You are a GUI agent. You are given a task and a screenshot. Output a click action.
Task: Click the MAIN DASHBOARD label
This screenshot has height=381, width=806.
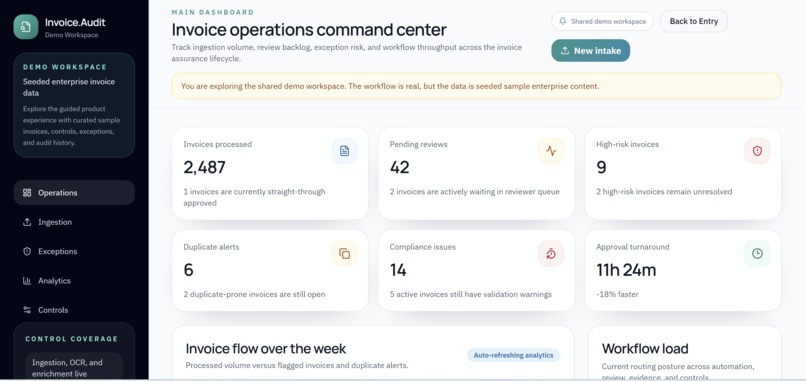click(x=213, y=12)
